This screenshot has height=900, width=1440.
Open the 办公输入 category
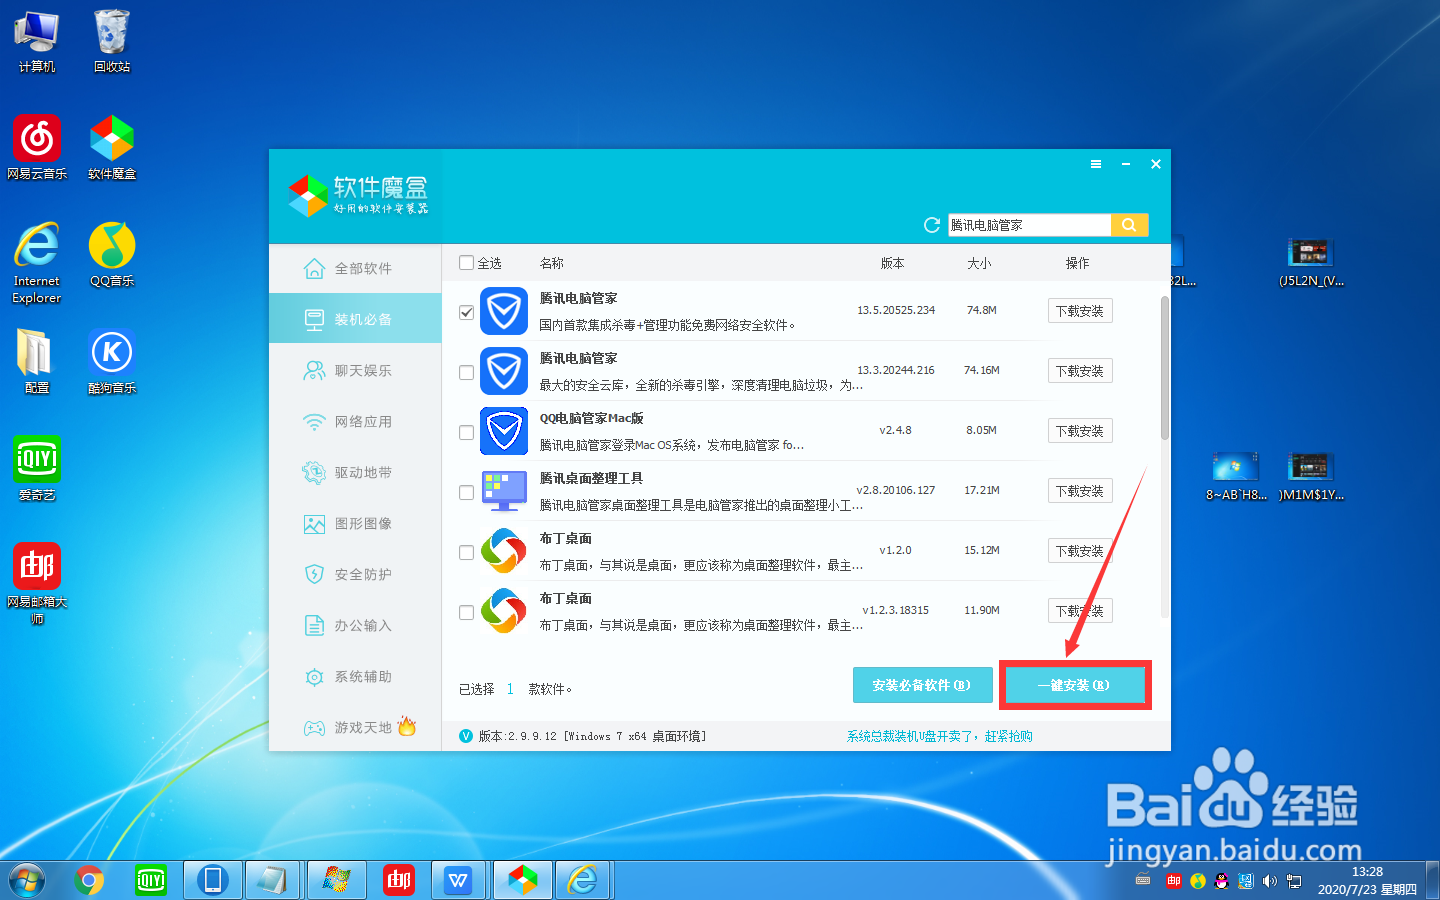click(x=355, y=625)
